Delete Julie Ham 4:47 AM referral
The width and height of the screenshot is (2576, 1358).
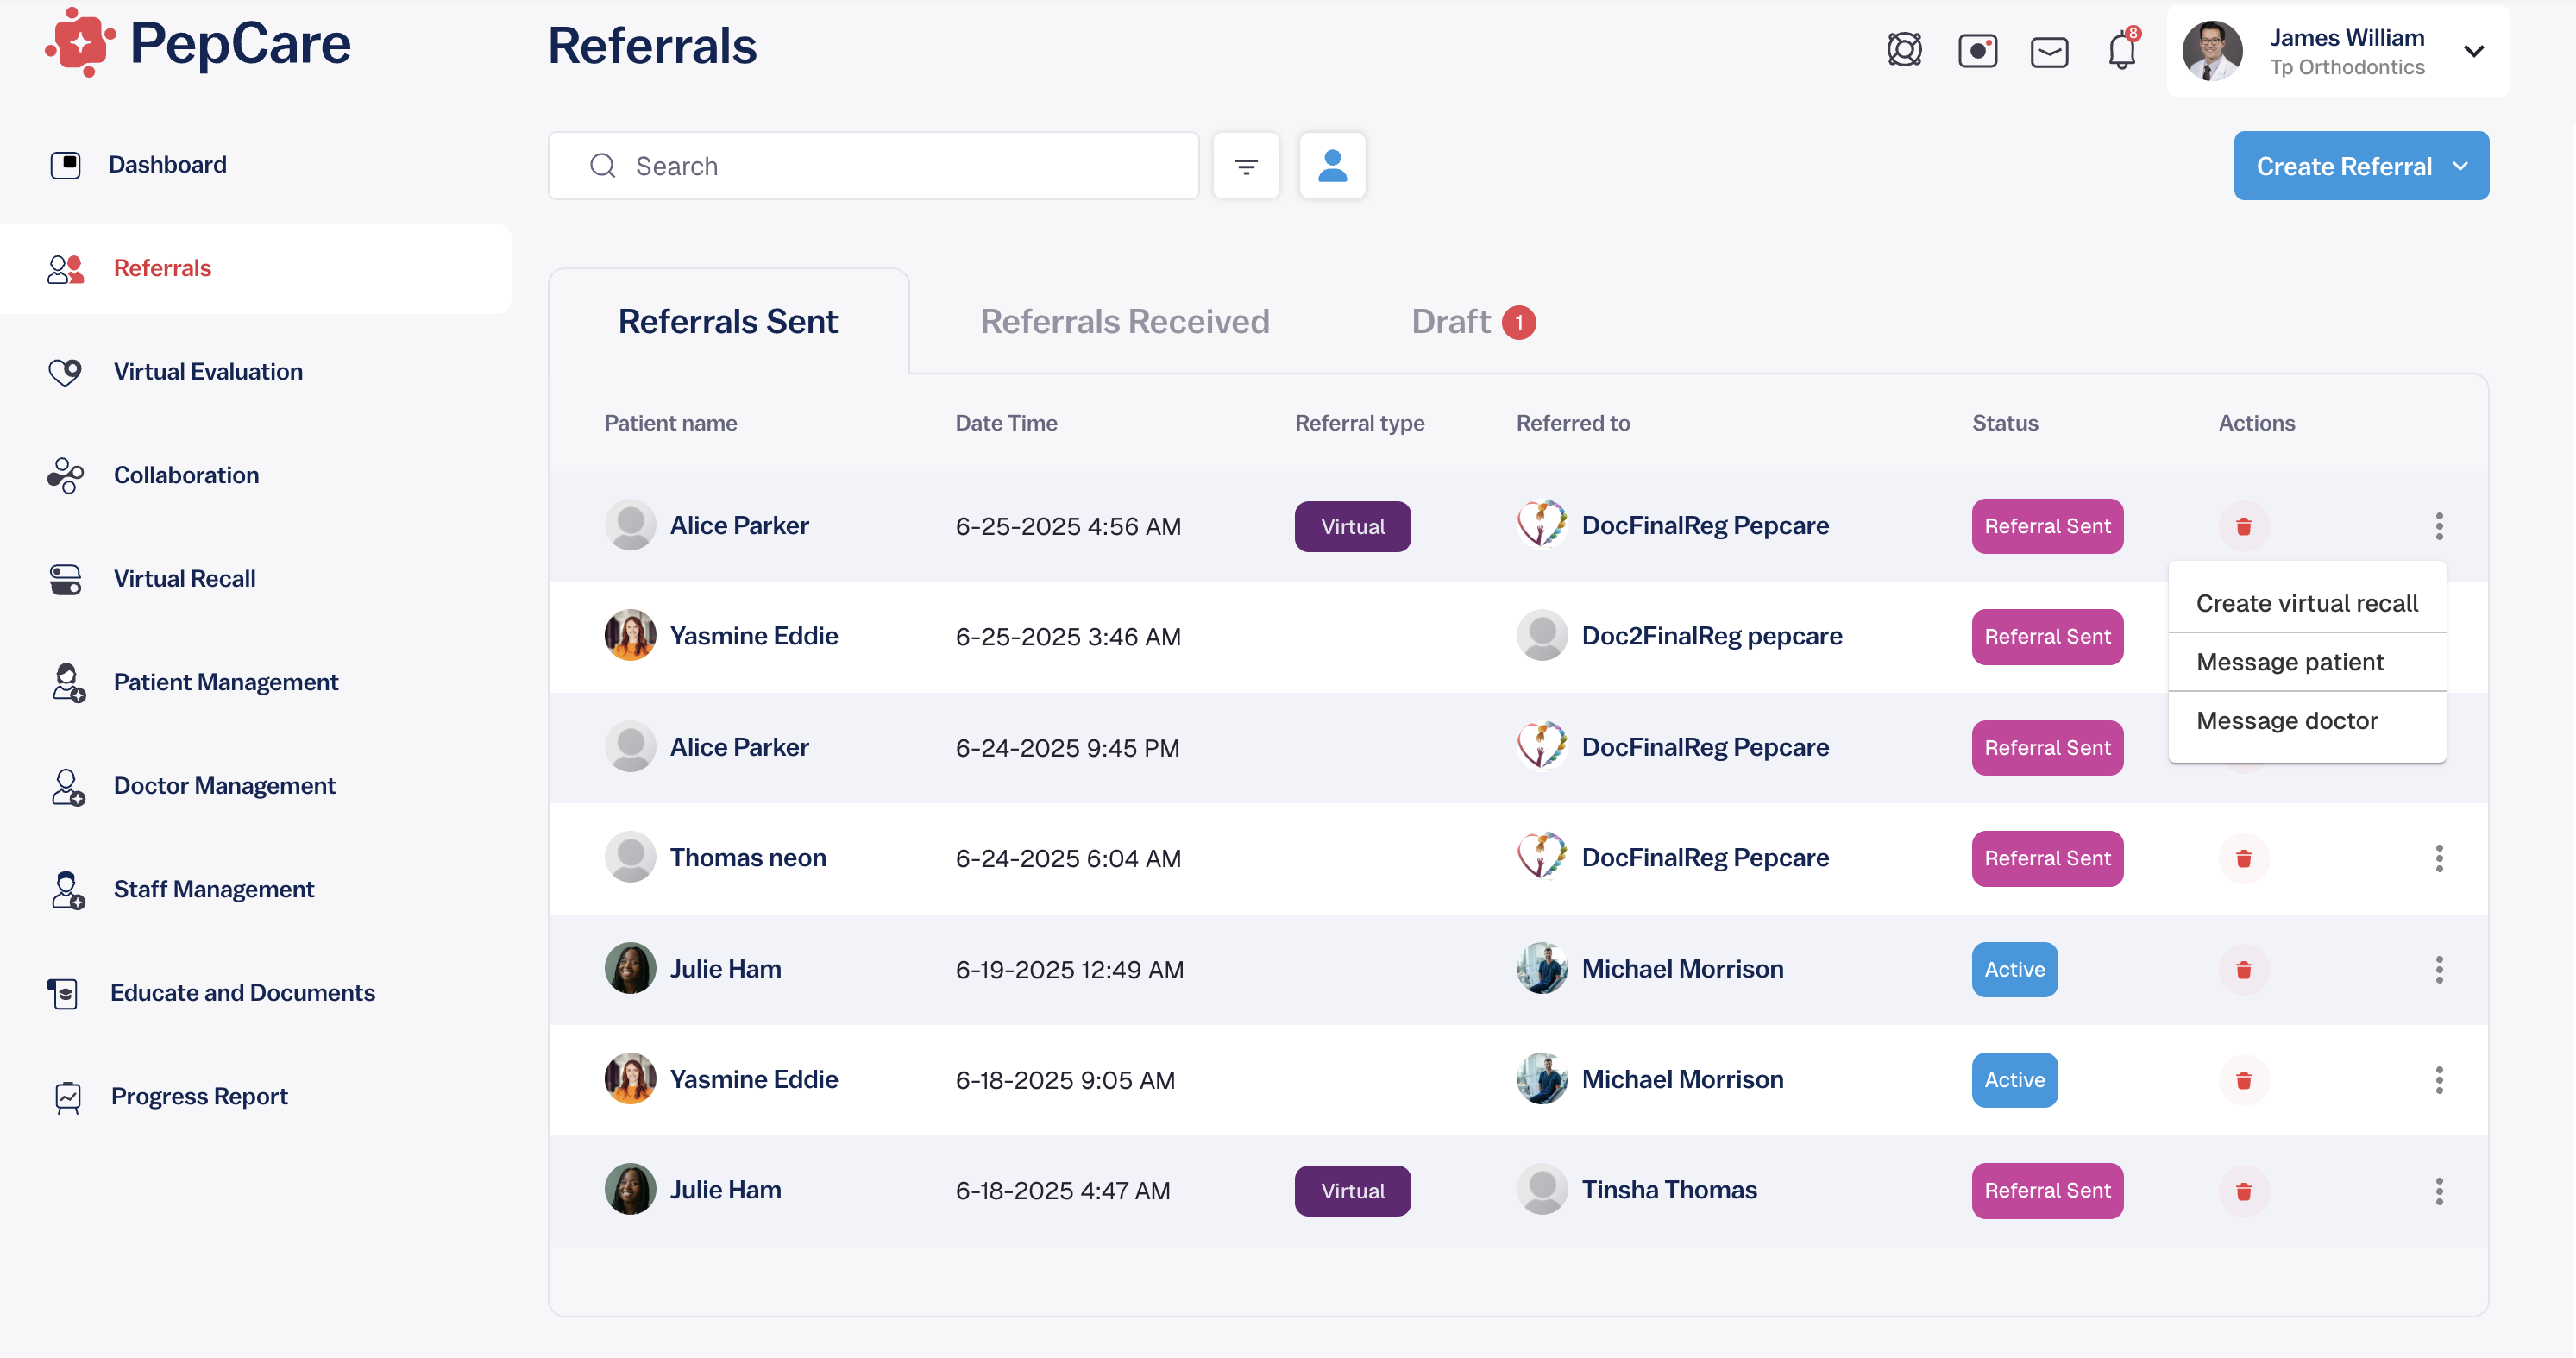tap(2243, 1191)
